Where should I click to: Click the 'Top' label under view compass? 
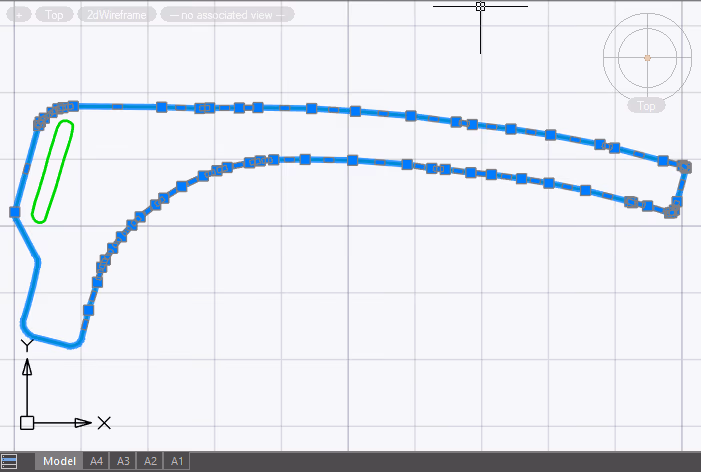pos(646,106)
